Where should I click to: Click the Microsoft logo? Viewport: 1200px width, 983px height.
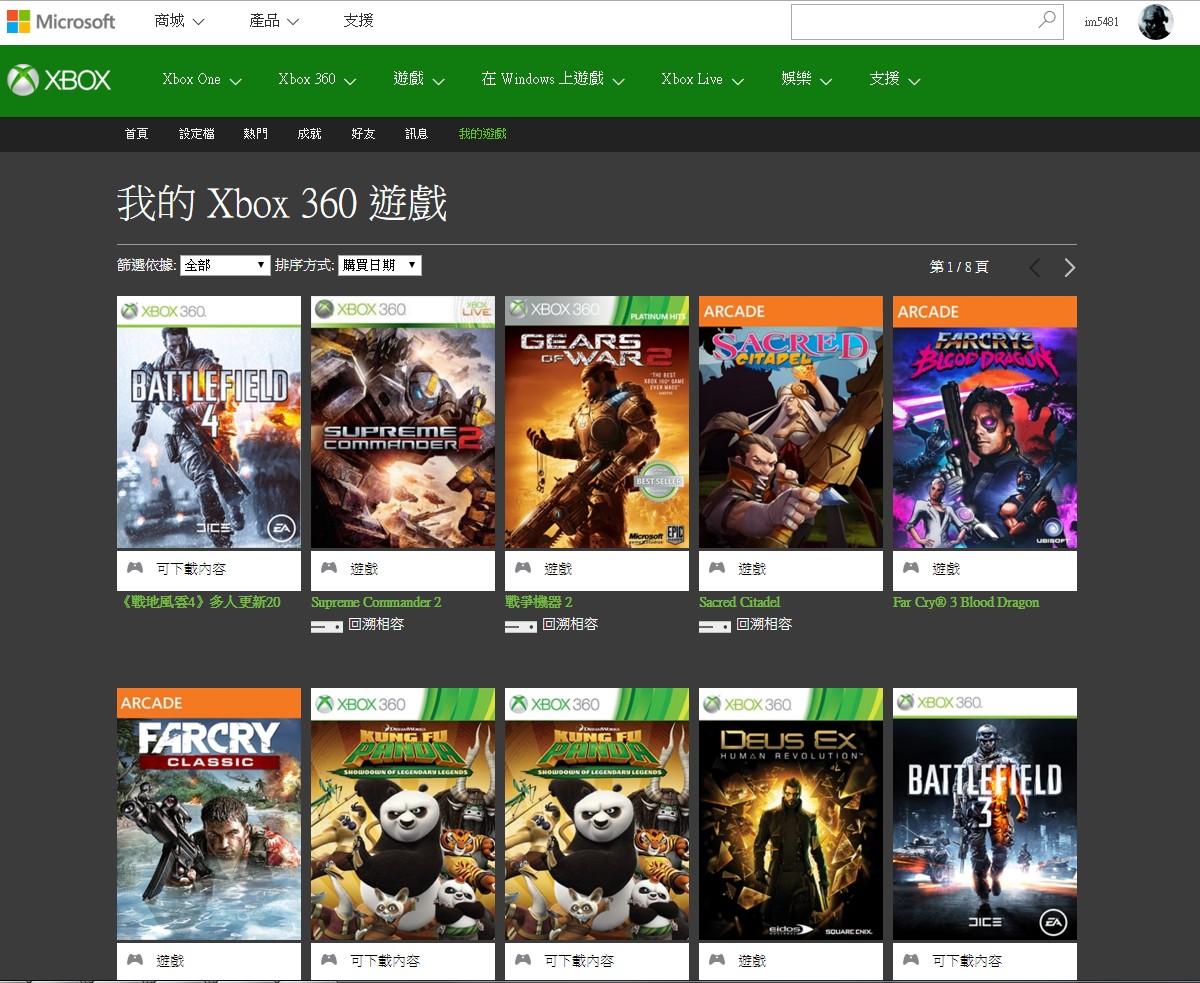click(x=61, y=21)
